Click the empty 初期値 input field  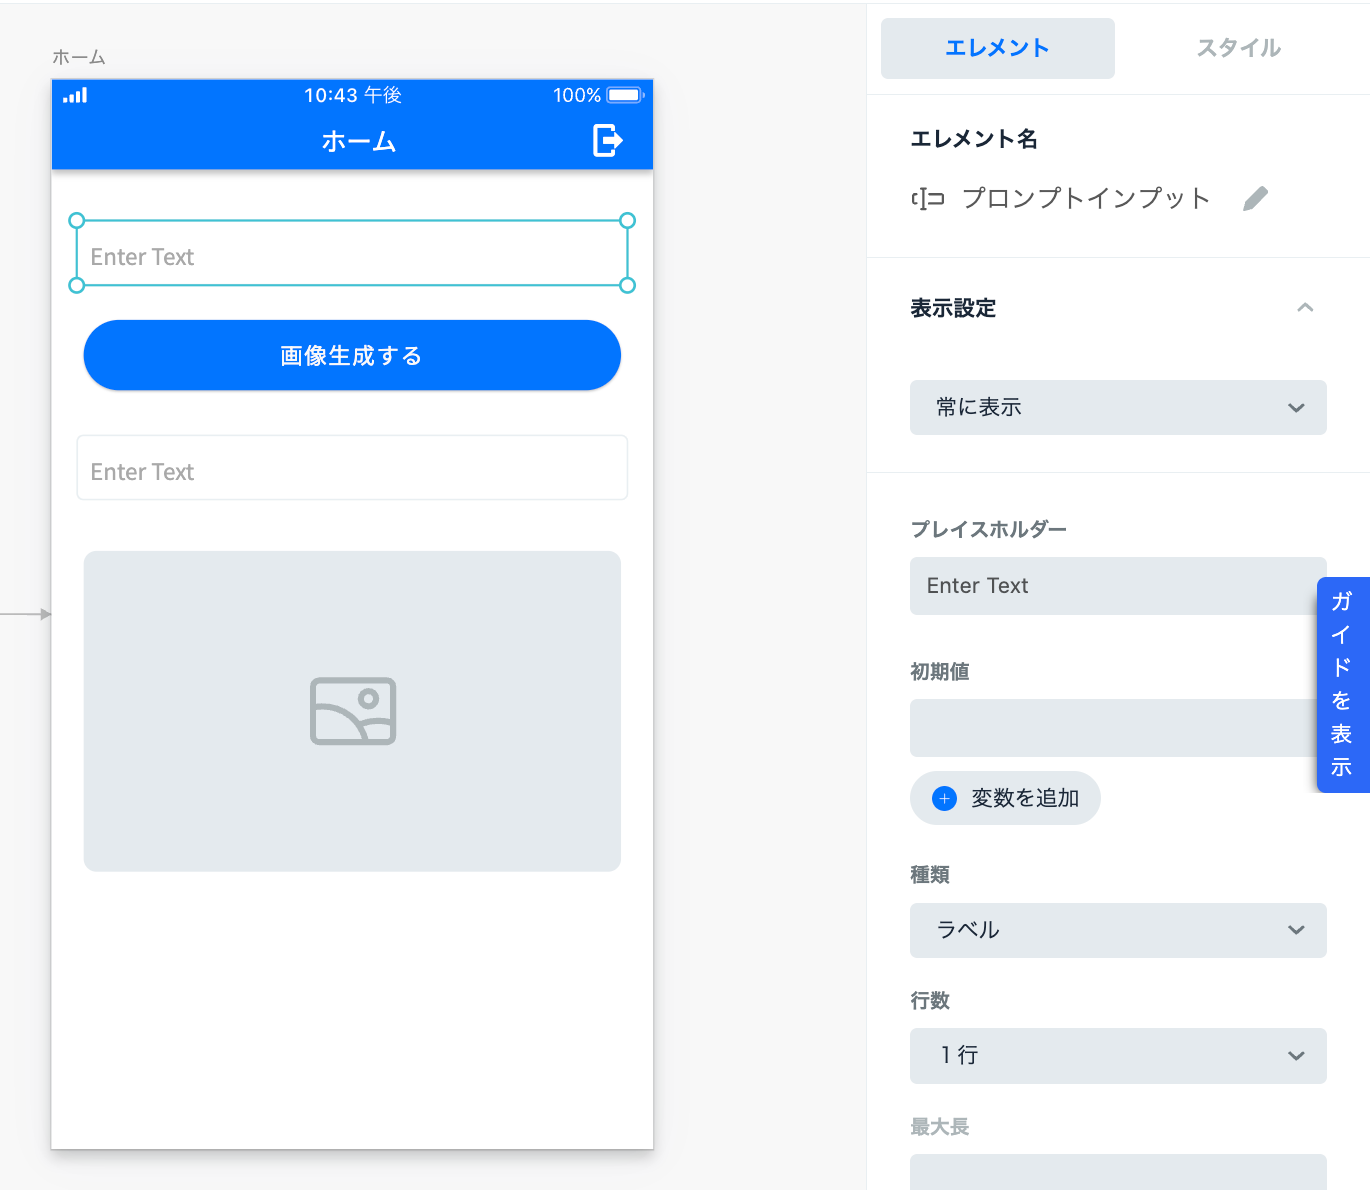click(1112, 728)
